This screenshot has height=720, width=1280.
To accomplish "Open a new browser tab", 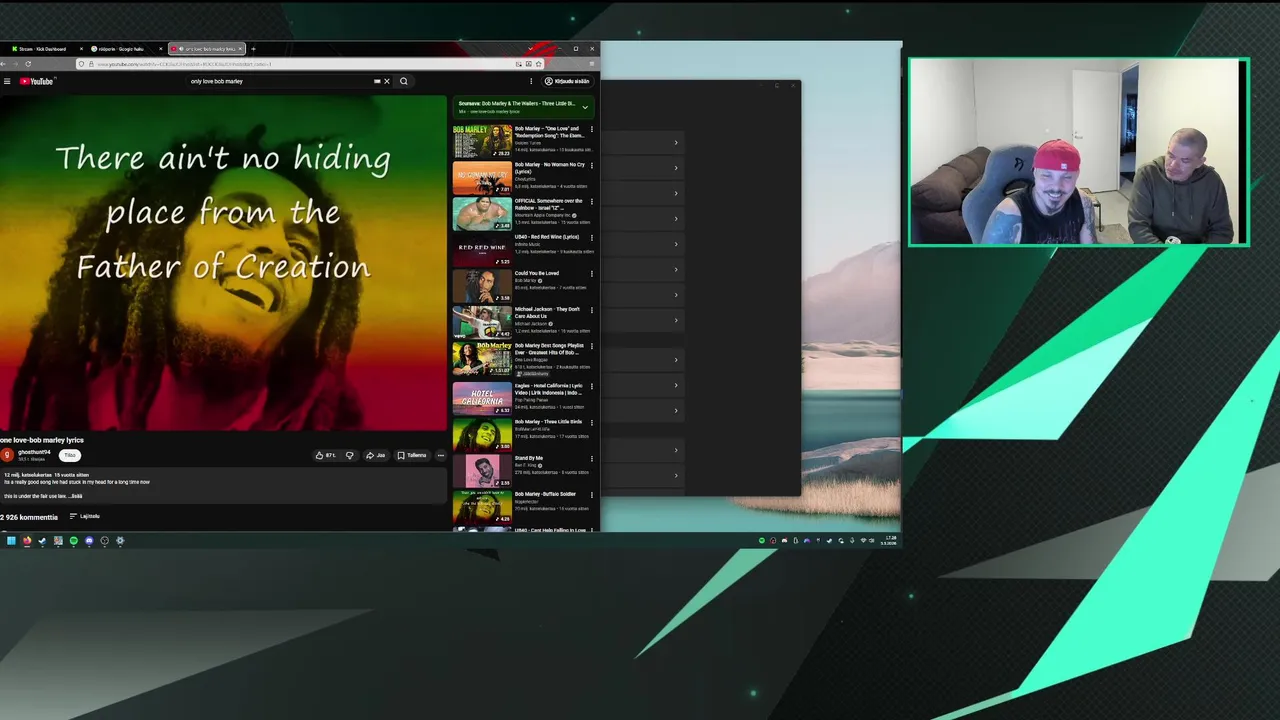I will click(x=253, y=49).
